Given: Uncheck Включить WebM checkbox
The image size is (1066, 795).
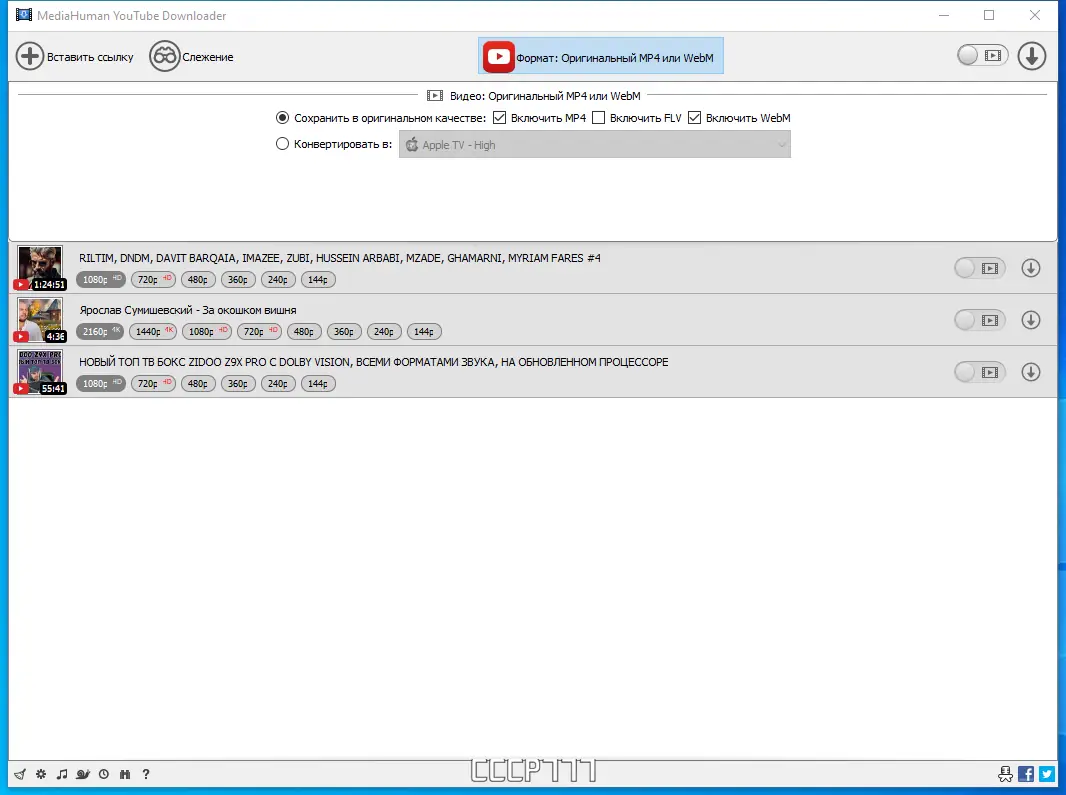Looking at the screenshot, I should 694,118.
